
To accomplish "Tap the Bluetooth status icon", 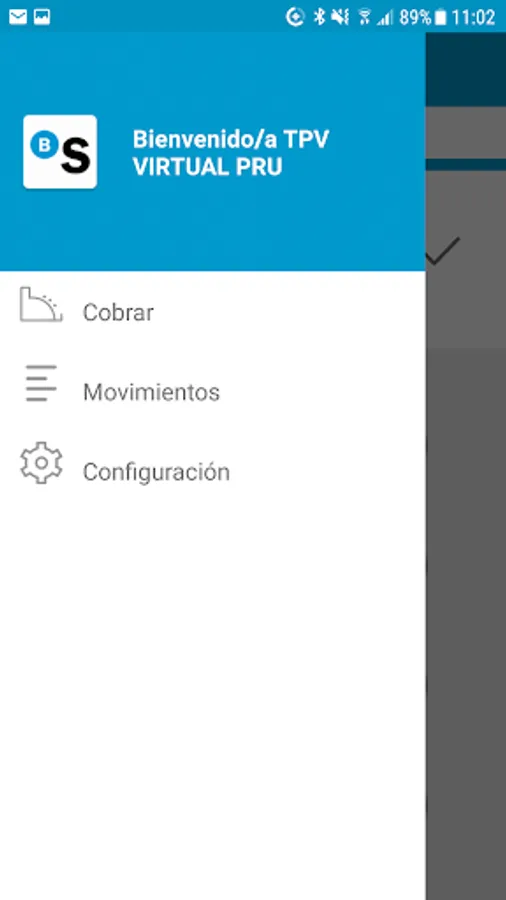I will point(319,17).
